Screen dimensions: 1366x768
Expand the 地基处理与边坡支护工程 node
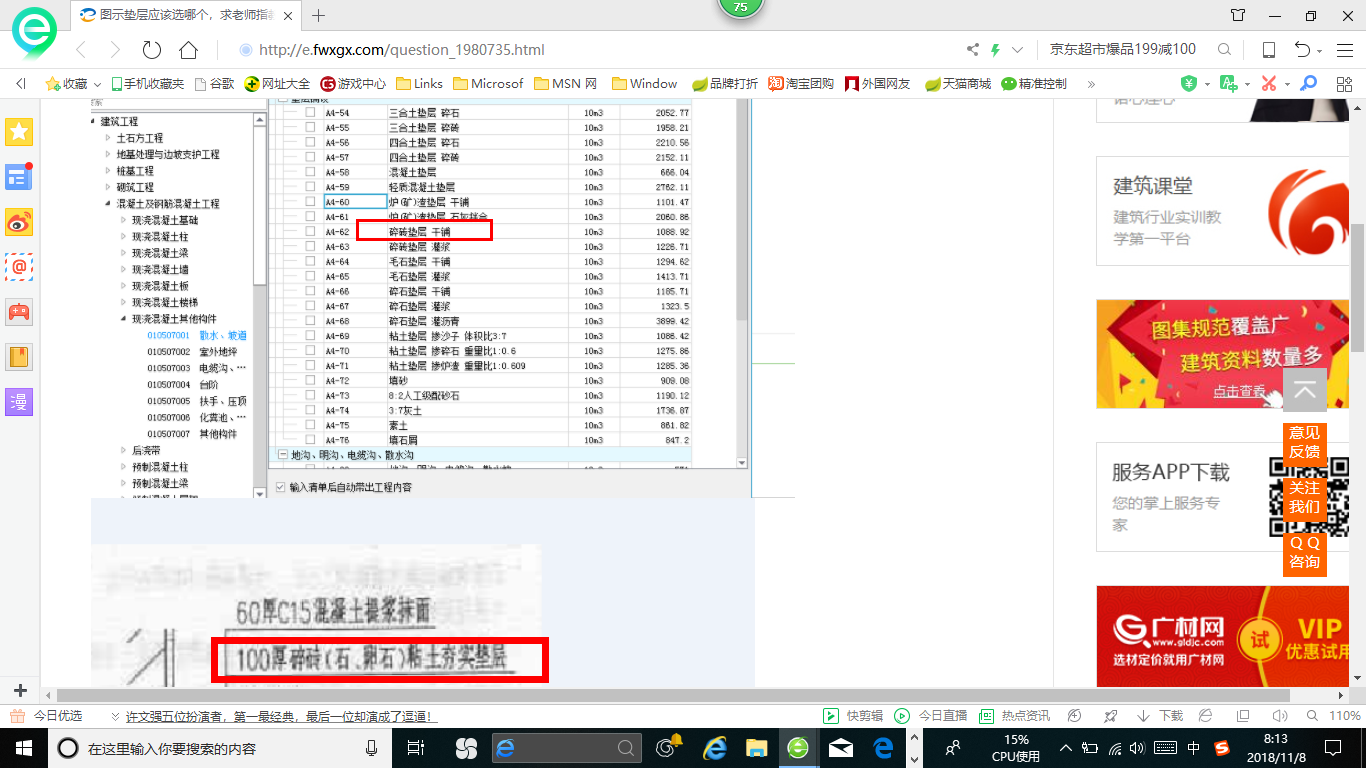[x=108, y=154]
